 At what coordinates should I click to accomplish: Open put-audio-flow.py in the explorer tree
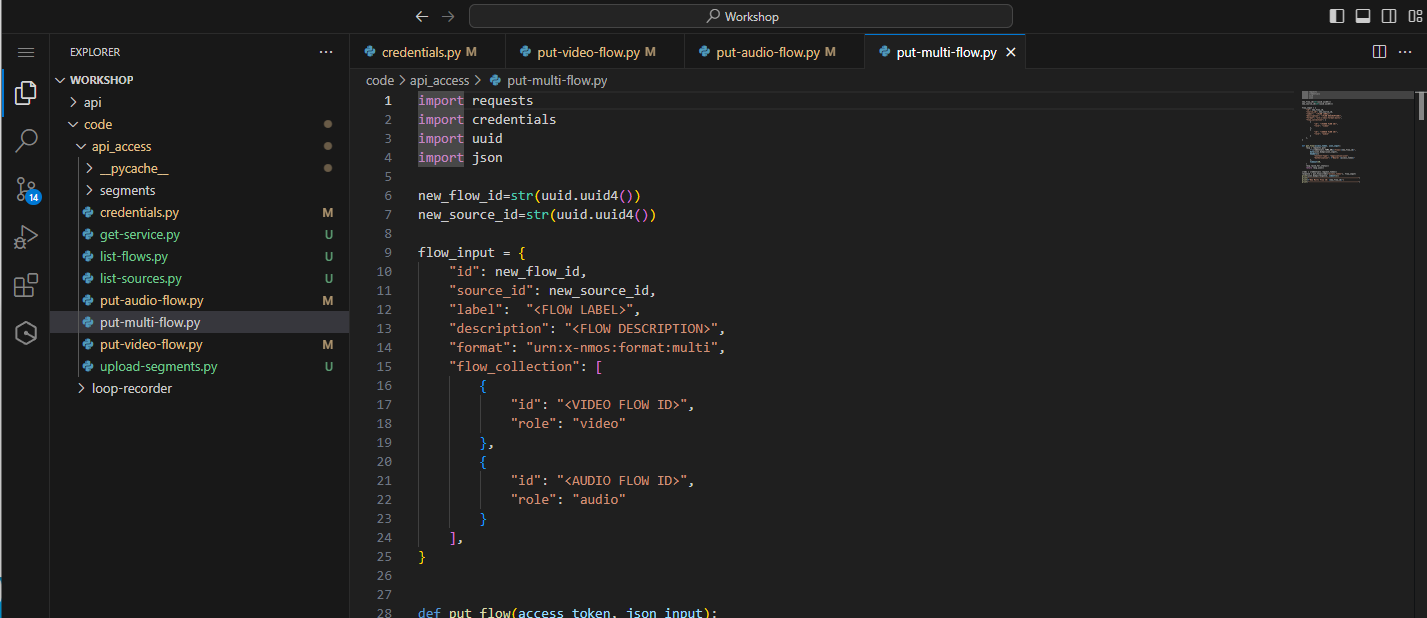[x=200, y=300]
